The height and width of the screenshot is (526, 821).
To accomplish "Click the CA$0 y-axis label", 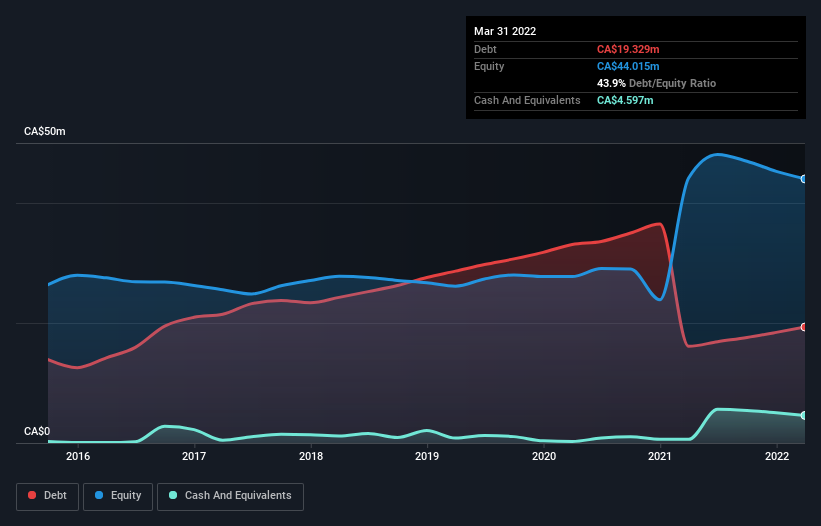I will tap(37, 431).
